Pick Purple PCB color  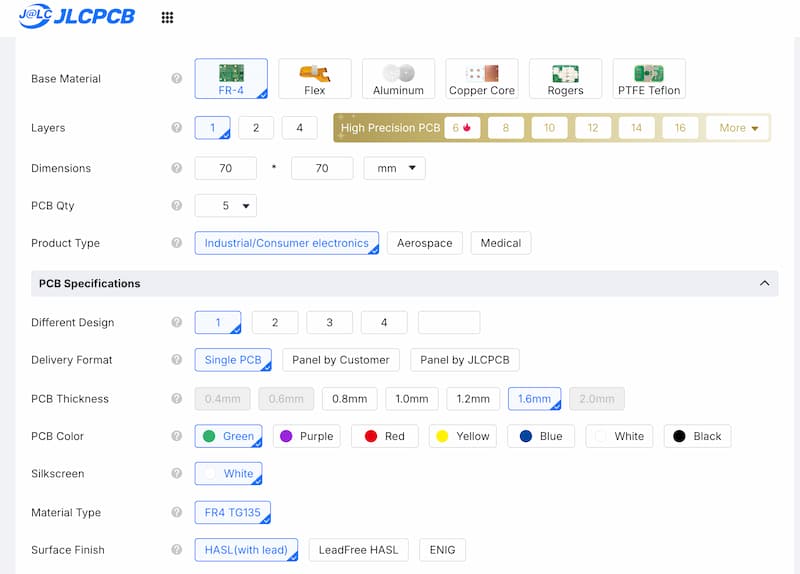307,436
